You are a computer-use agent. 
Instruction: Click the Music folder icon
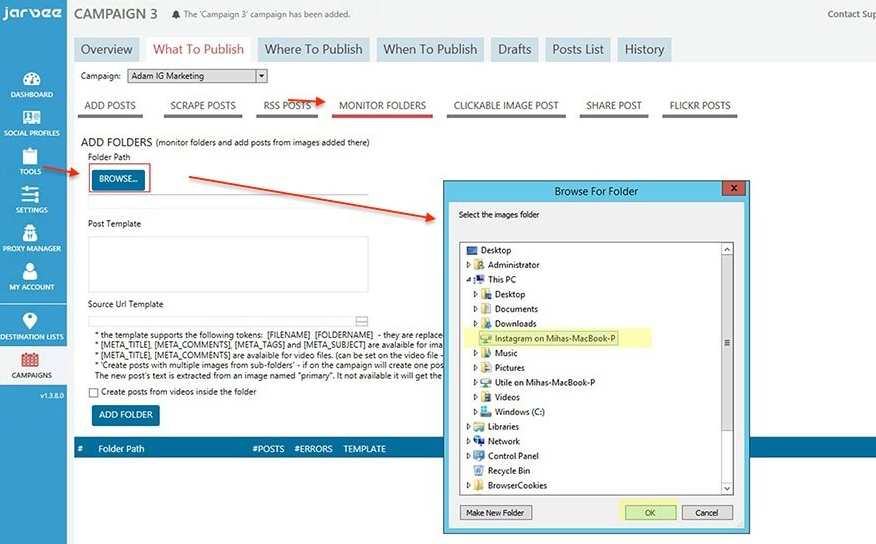pyautogui.click(x=486, y=353)
